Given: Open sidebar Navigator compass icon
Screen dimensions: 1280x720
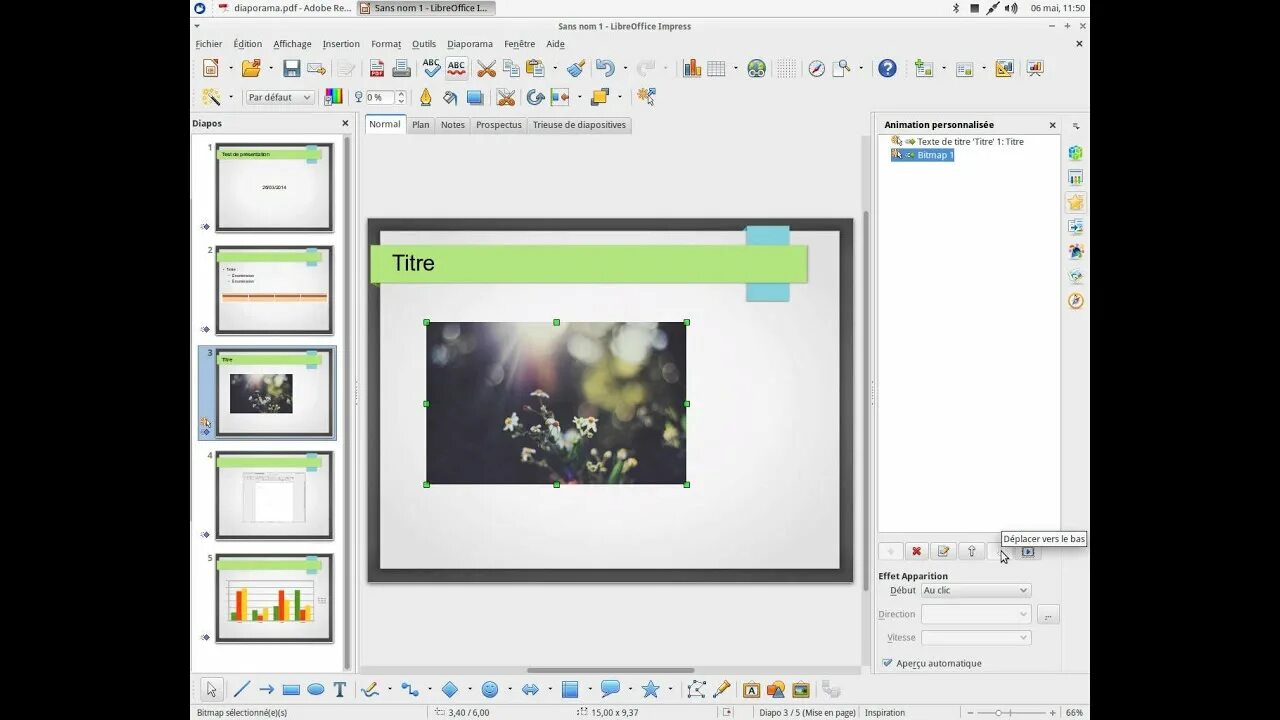Looking at the screenshot, I should click(1075, 301).
